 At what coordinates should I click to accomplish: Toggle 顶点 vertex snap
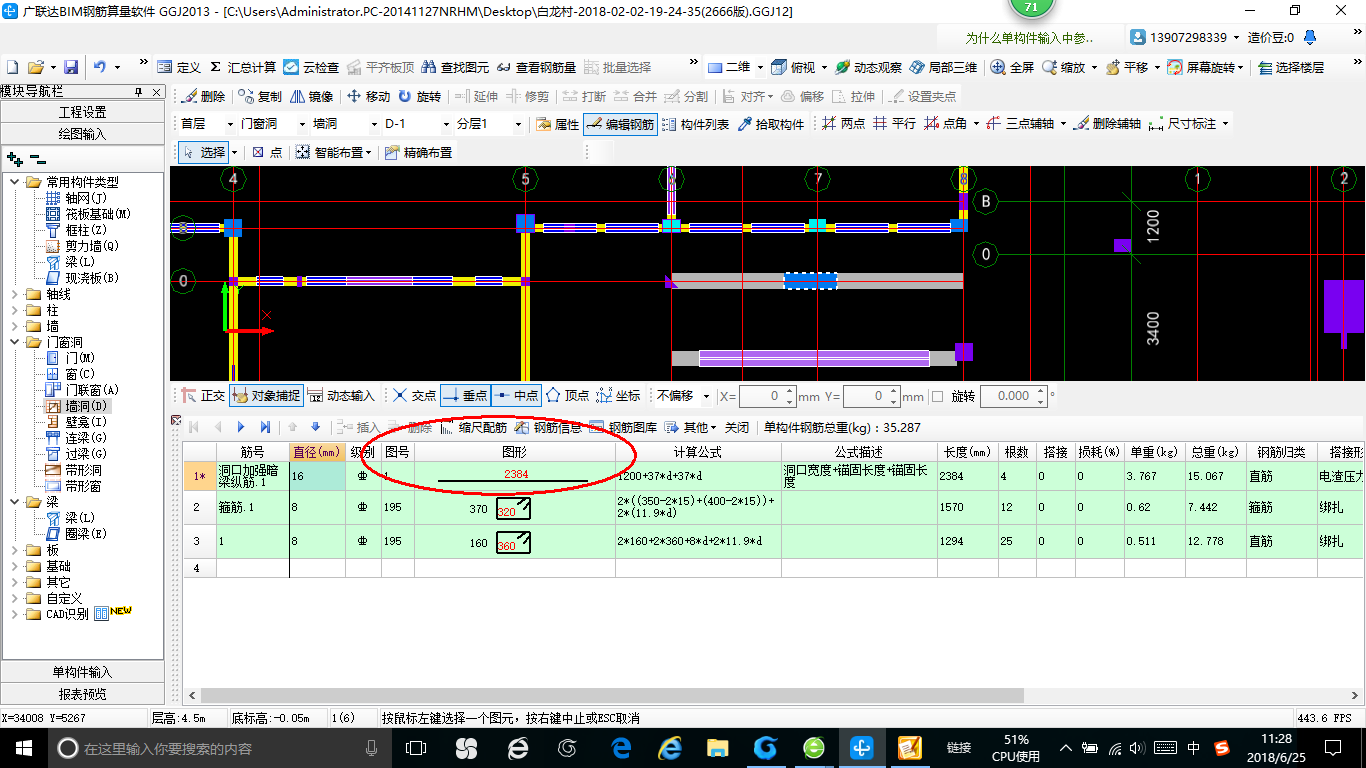(x=567, y=396)
